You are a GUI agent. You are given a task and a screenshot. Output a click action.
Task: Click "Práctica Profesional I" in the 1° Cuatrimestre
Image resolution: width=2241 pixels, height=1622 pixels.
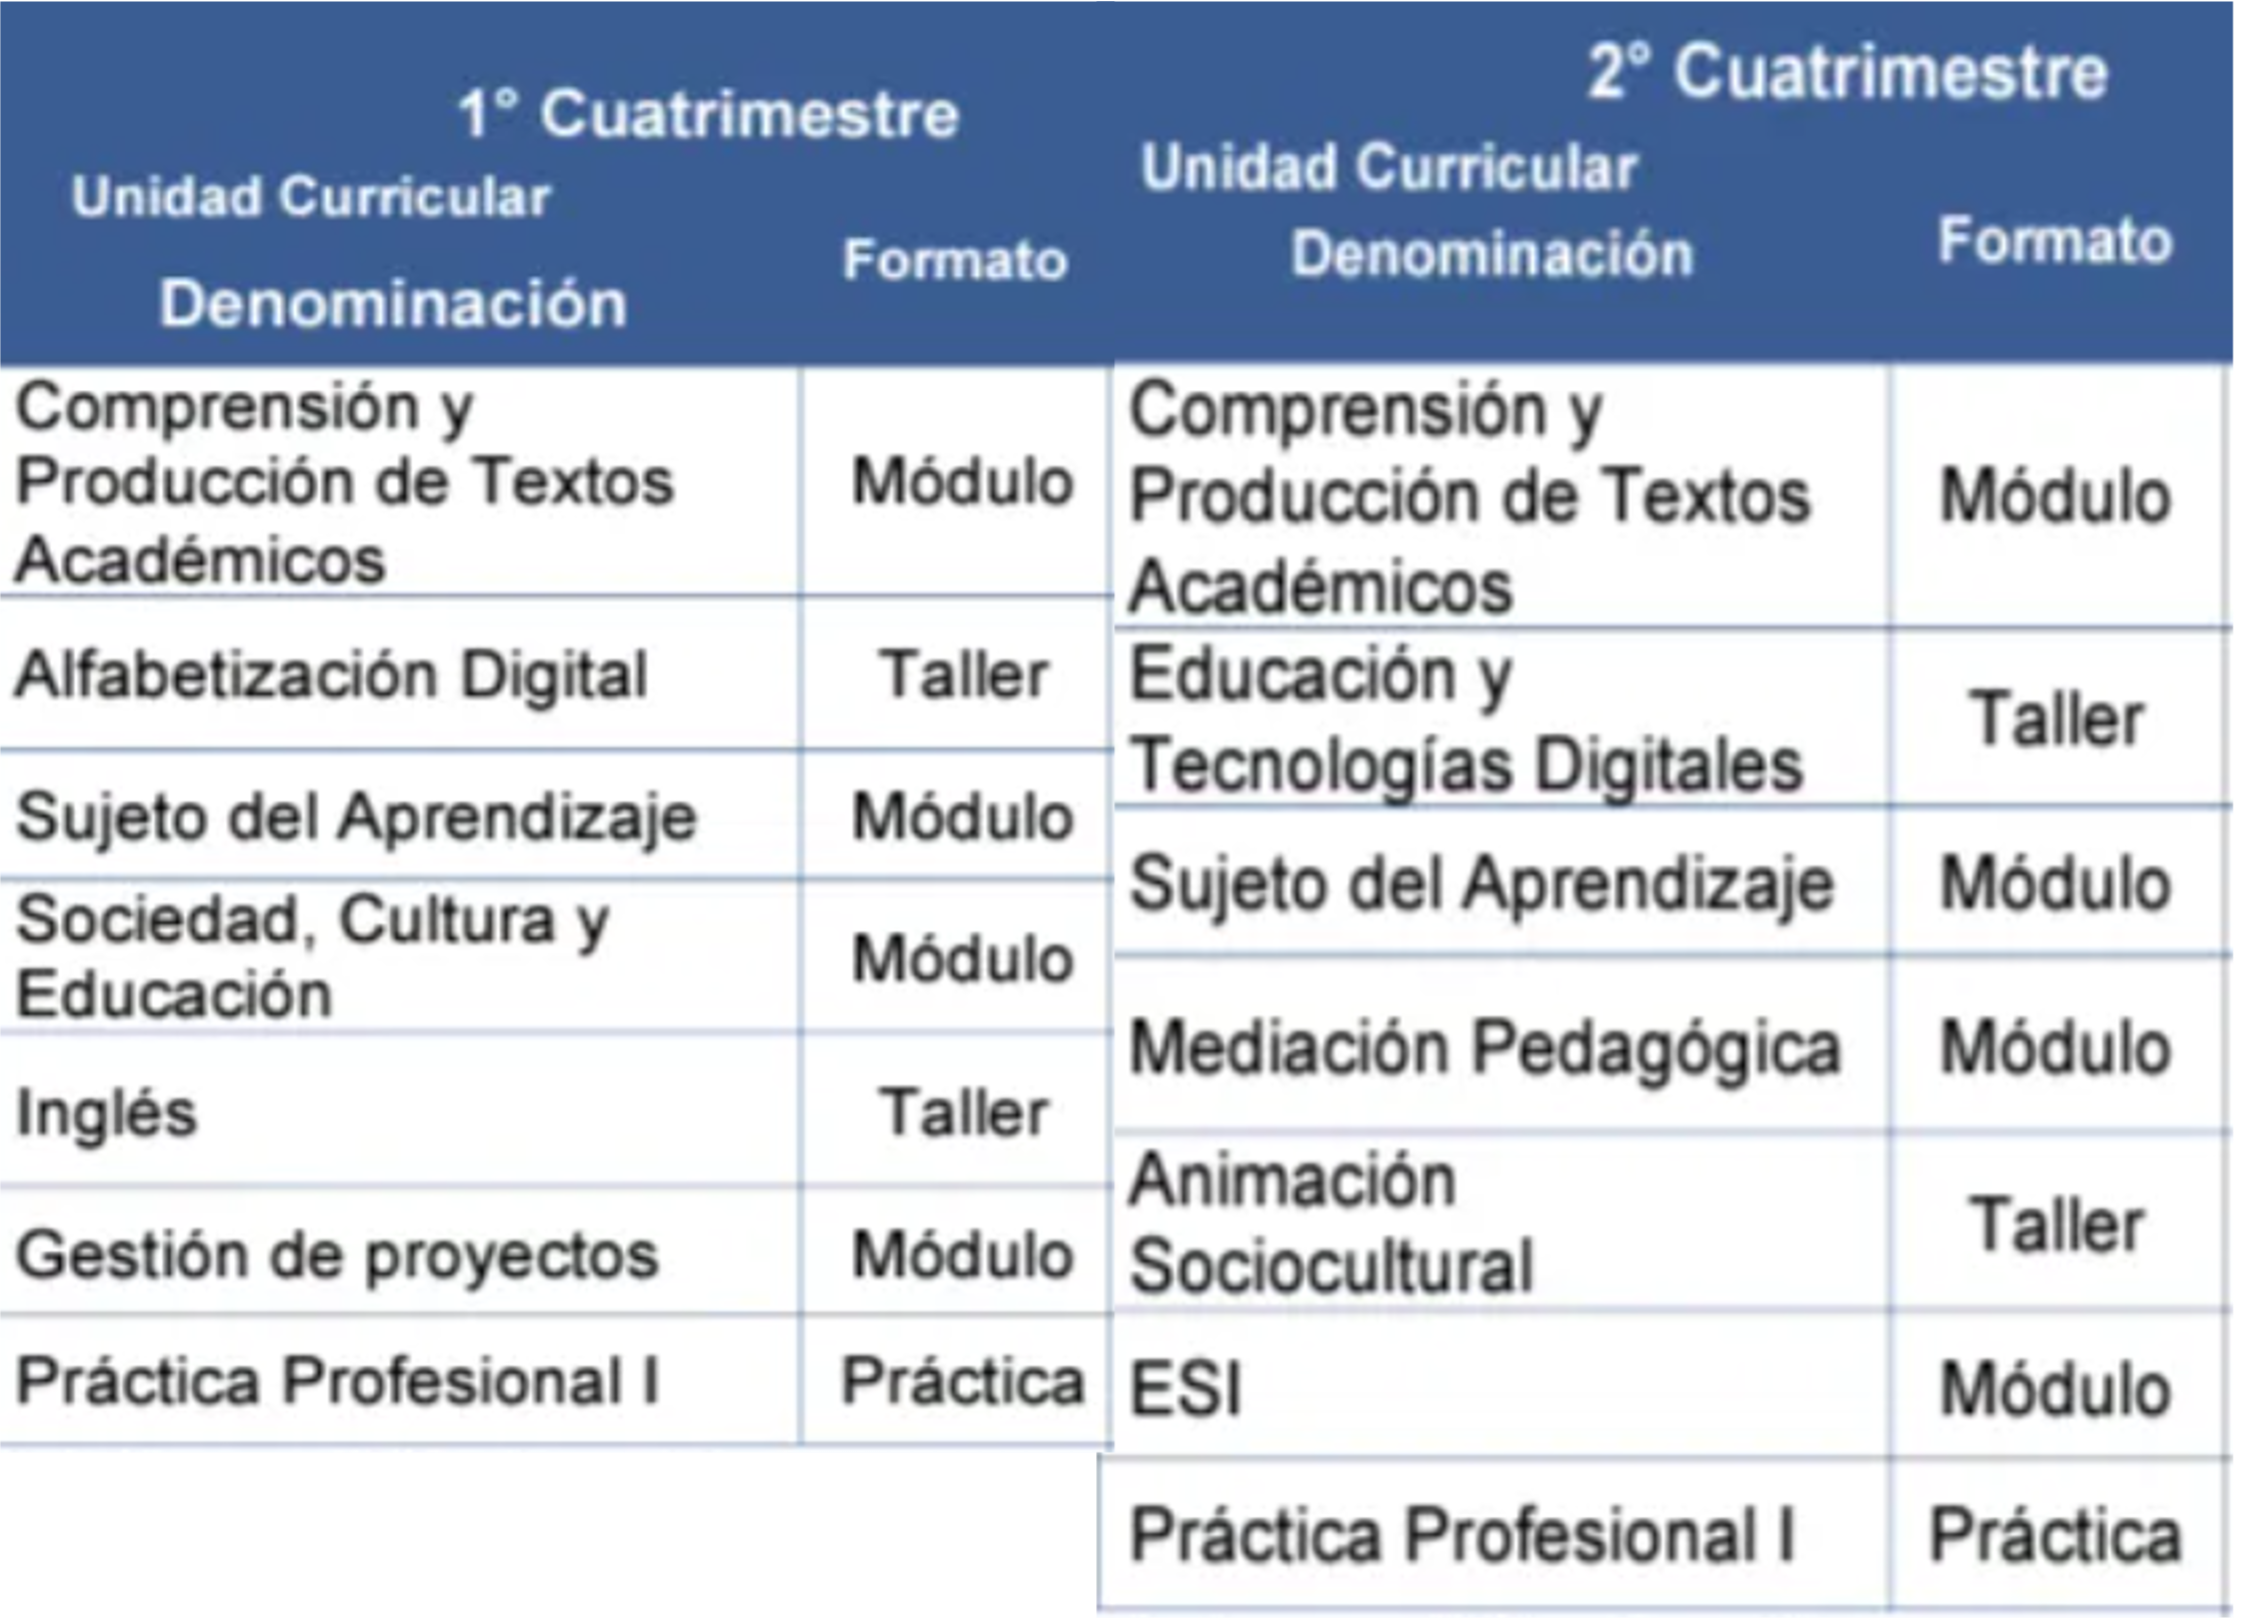tap(337, 1381)
